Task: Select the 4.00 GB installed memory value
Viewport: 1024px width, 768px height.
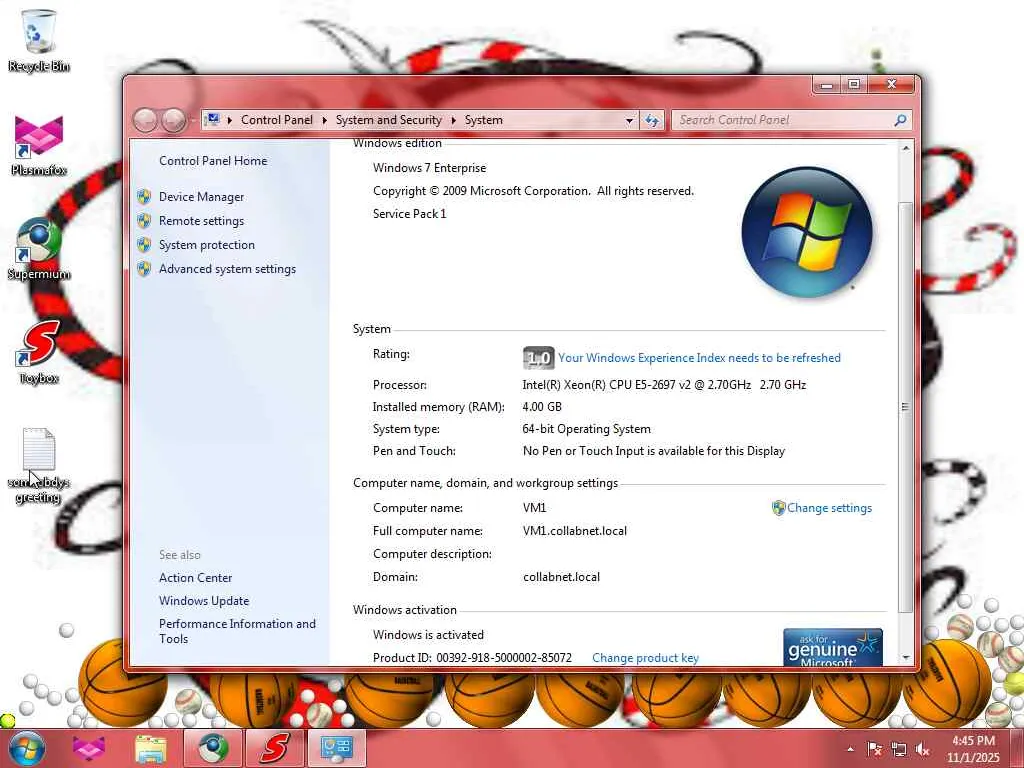Action: pyautogui.click(x=542, y=407)
